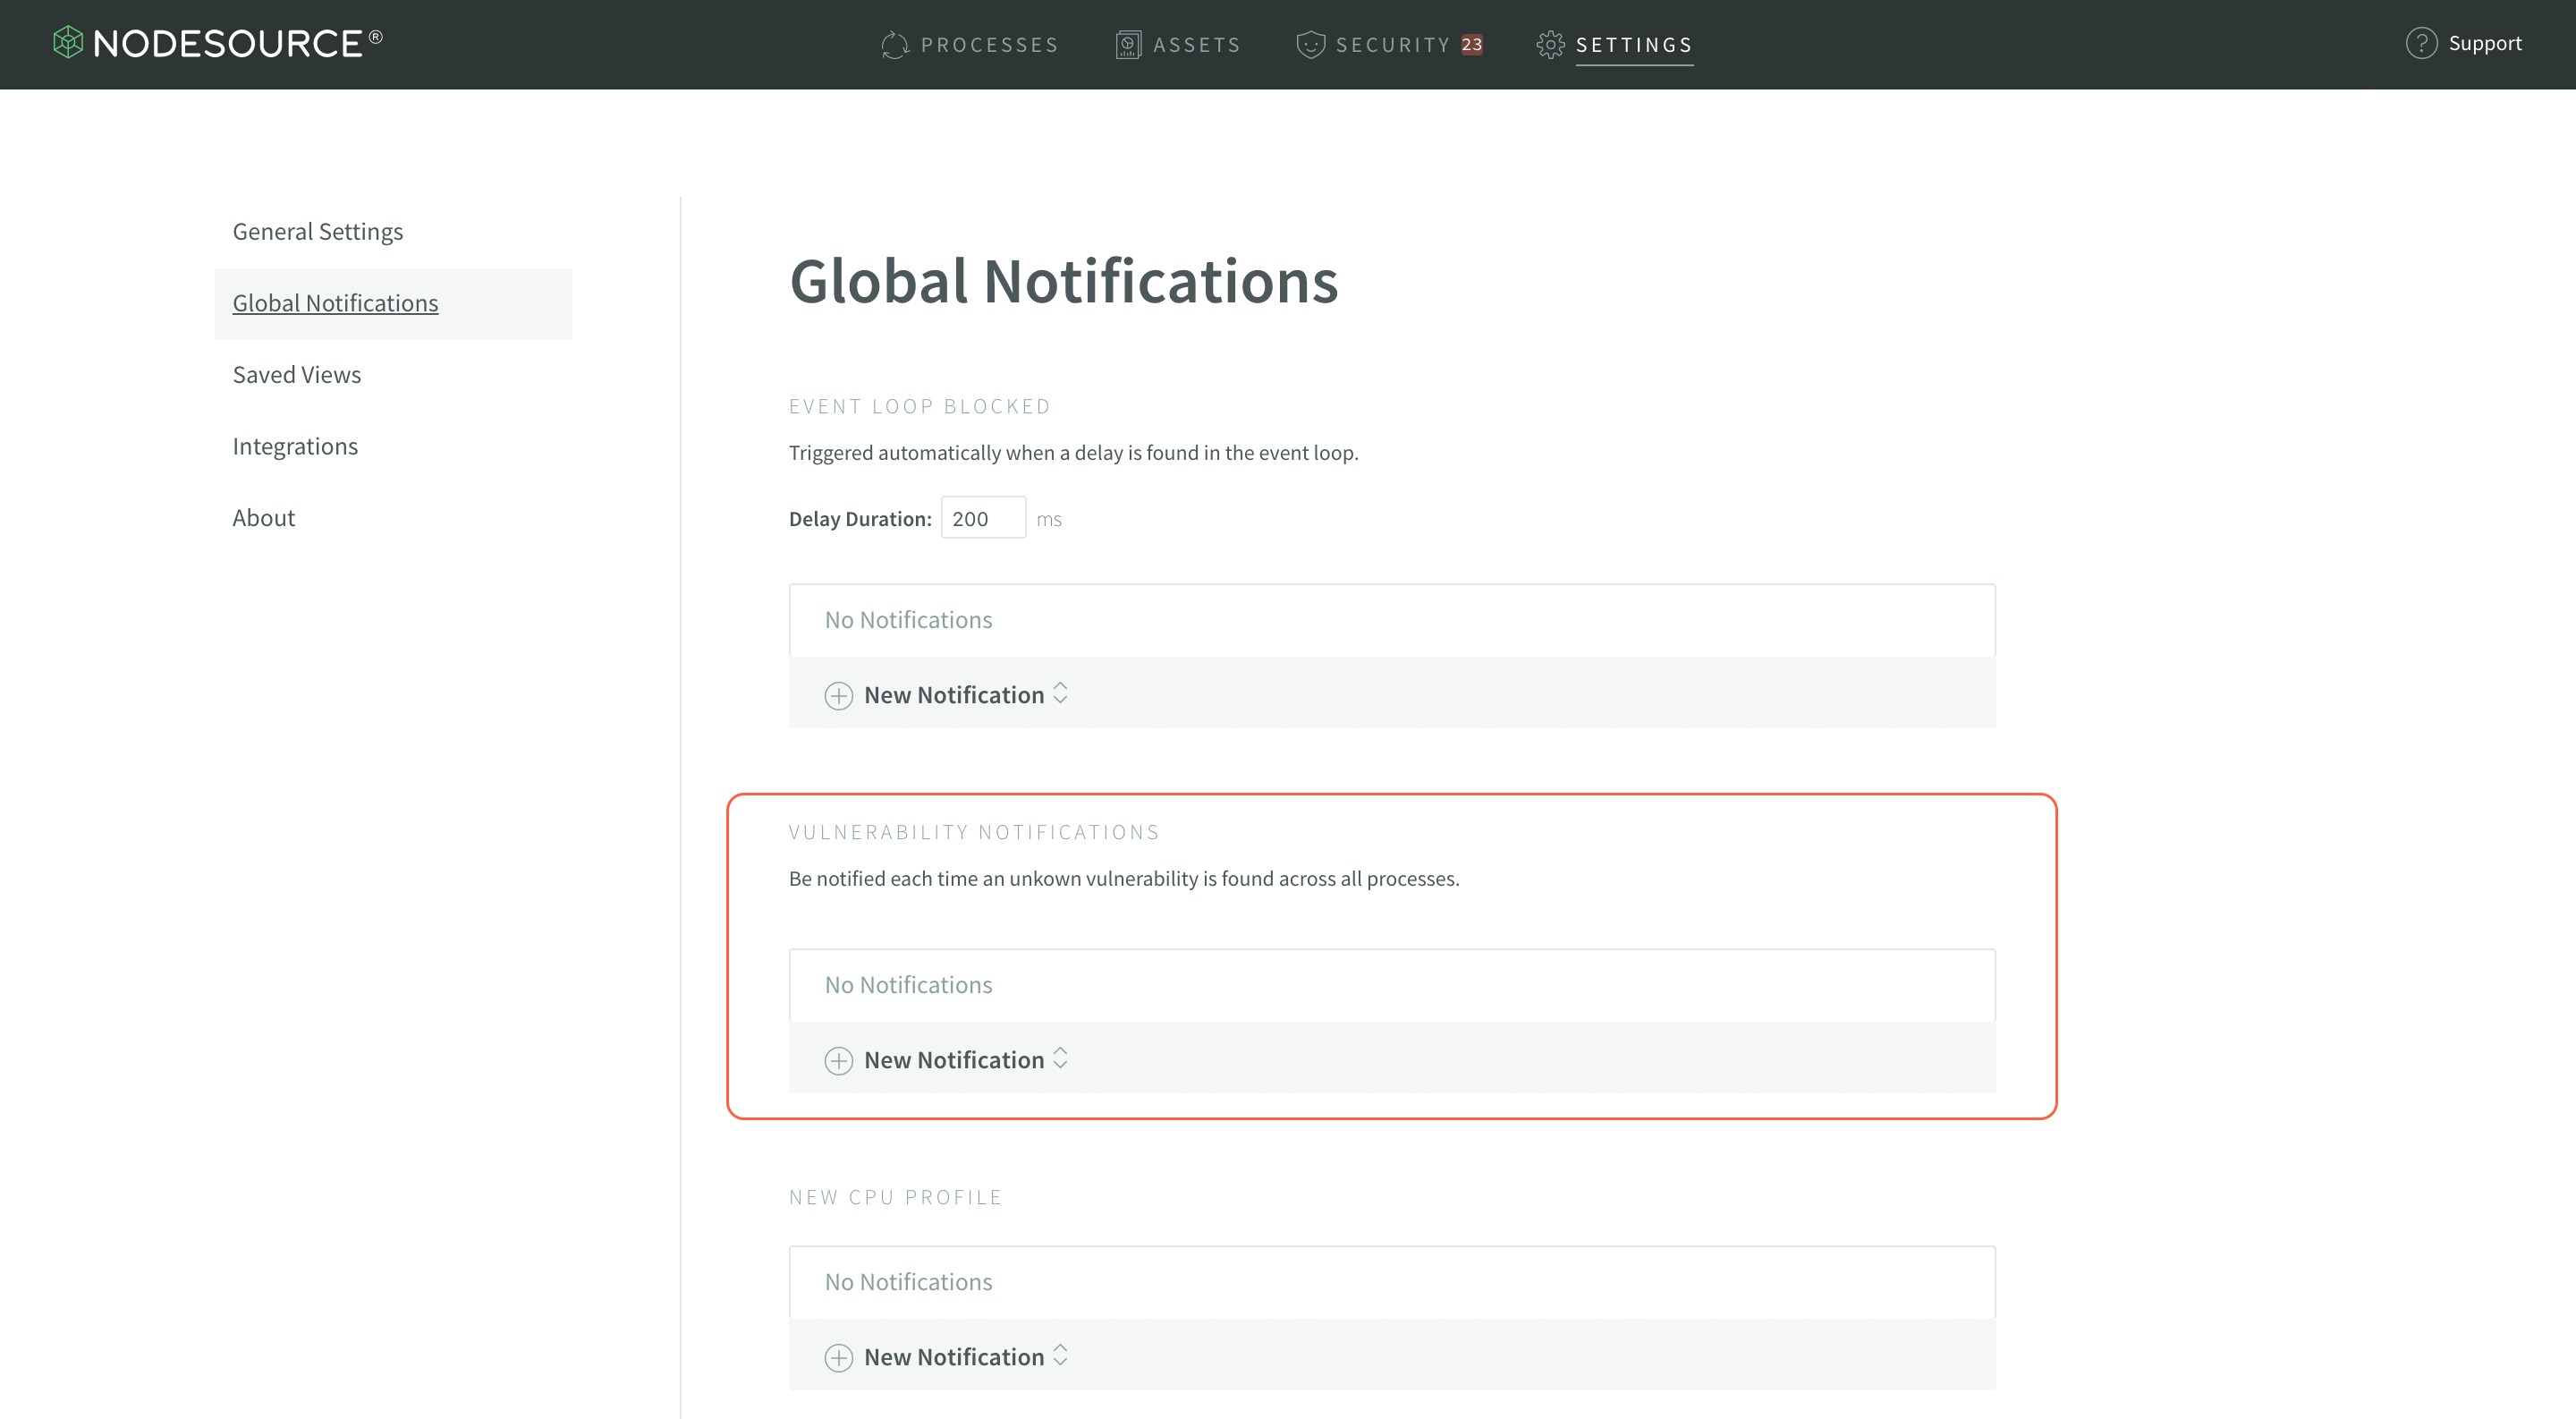Click the Support question mark icon

coord(2421,43)
